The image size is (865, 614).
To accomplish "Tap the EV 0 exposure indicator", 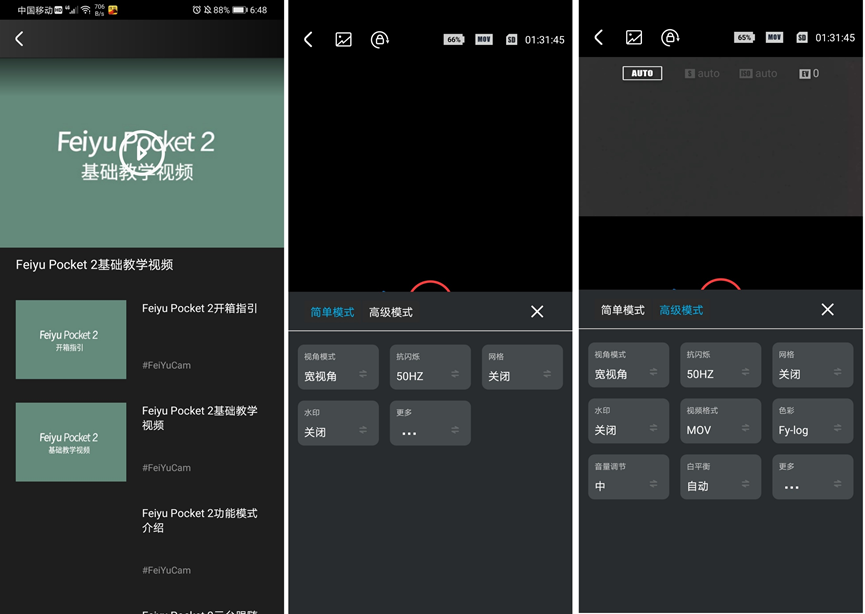I will (x=809, y=73).
